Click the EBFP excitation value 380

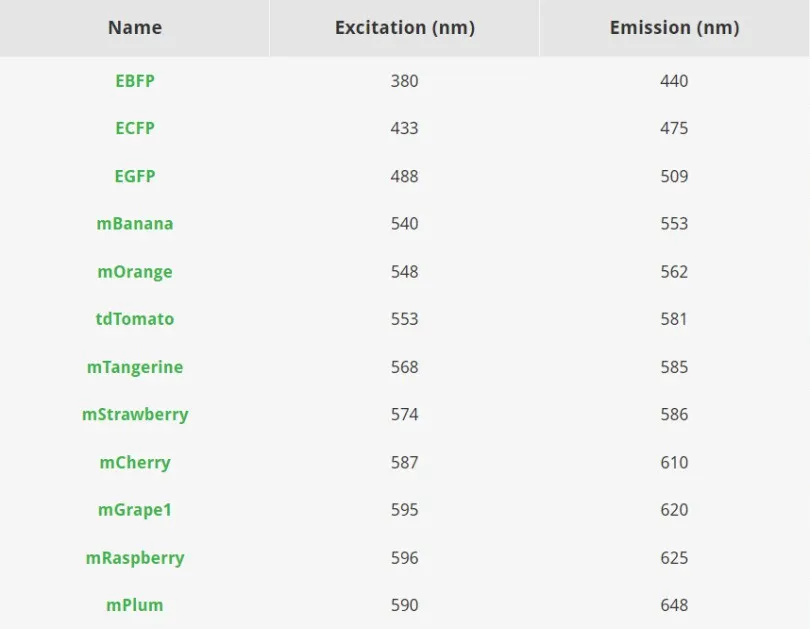coord(404,81)
